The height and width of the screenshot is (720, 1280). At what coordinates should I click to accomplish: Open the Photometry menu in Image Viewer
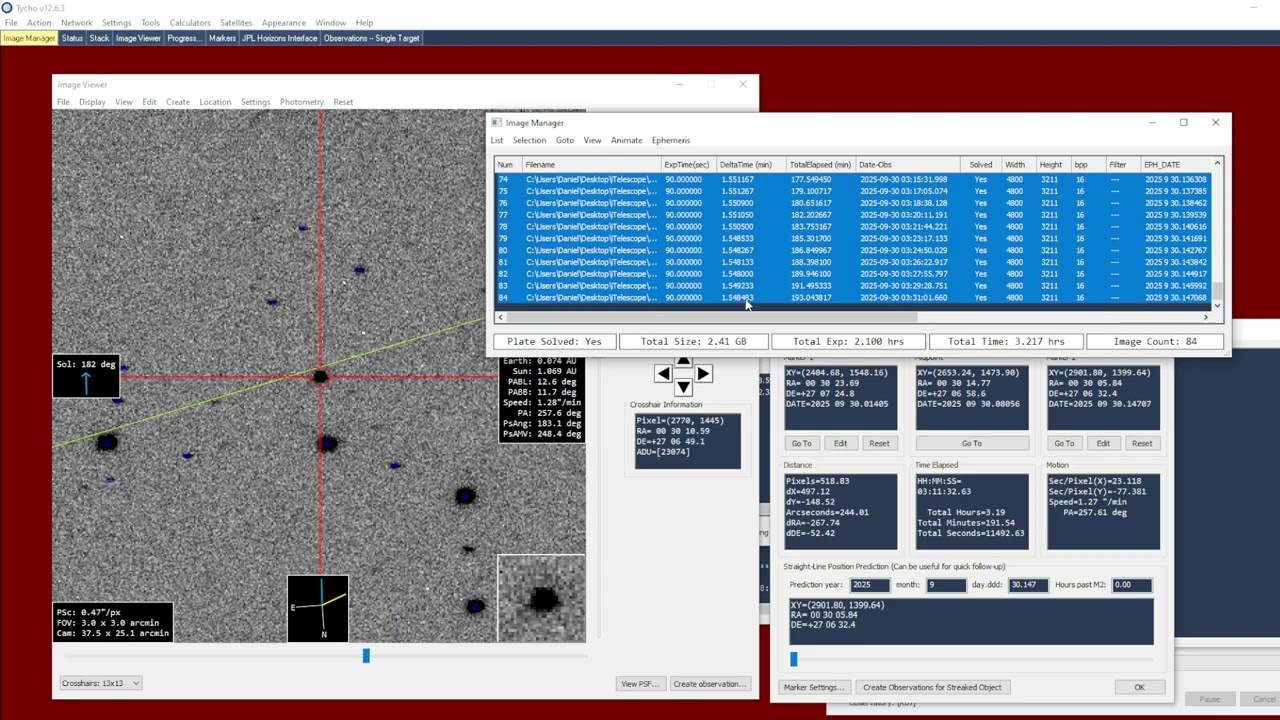(301, 102)
